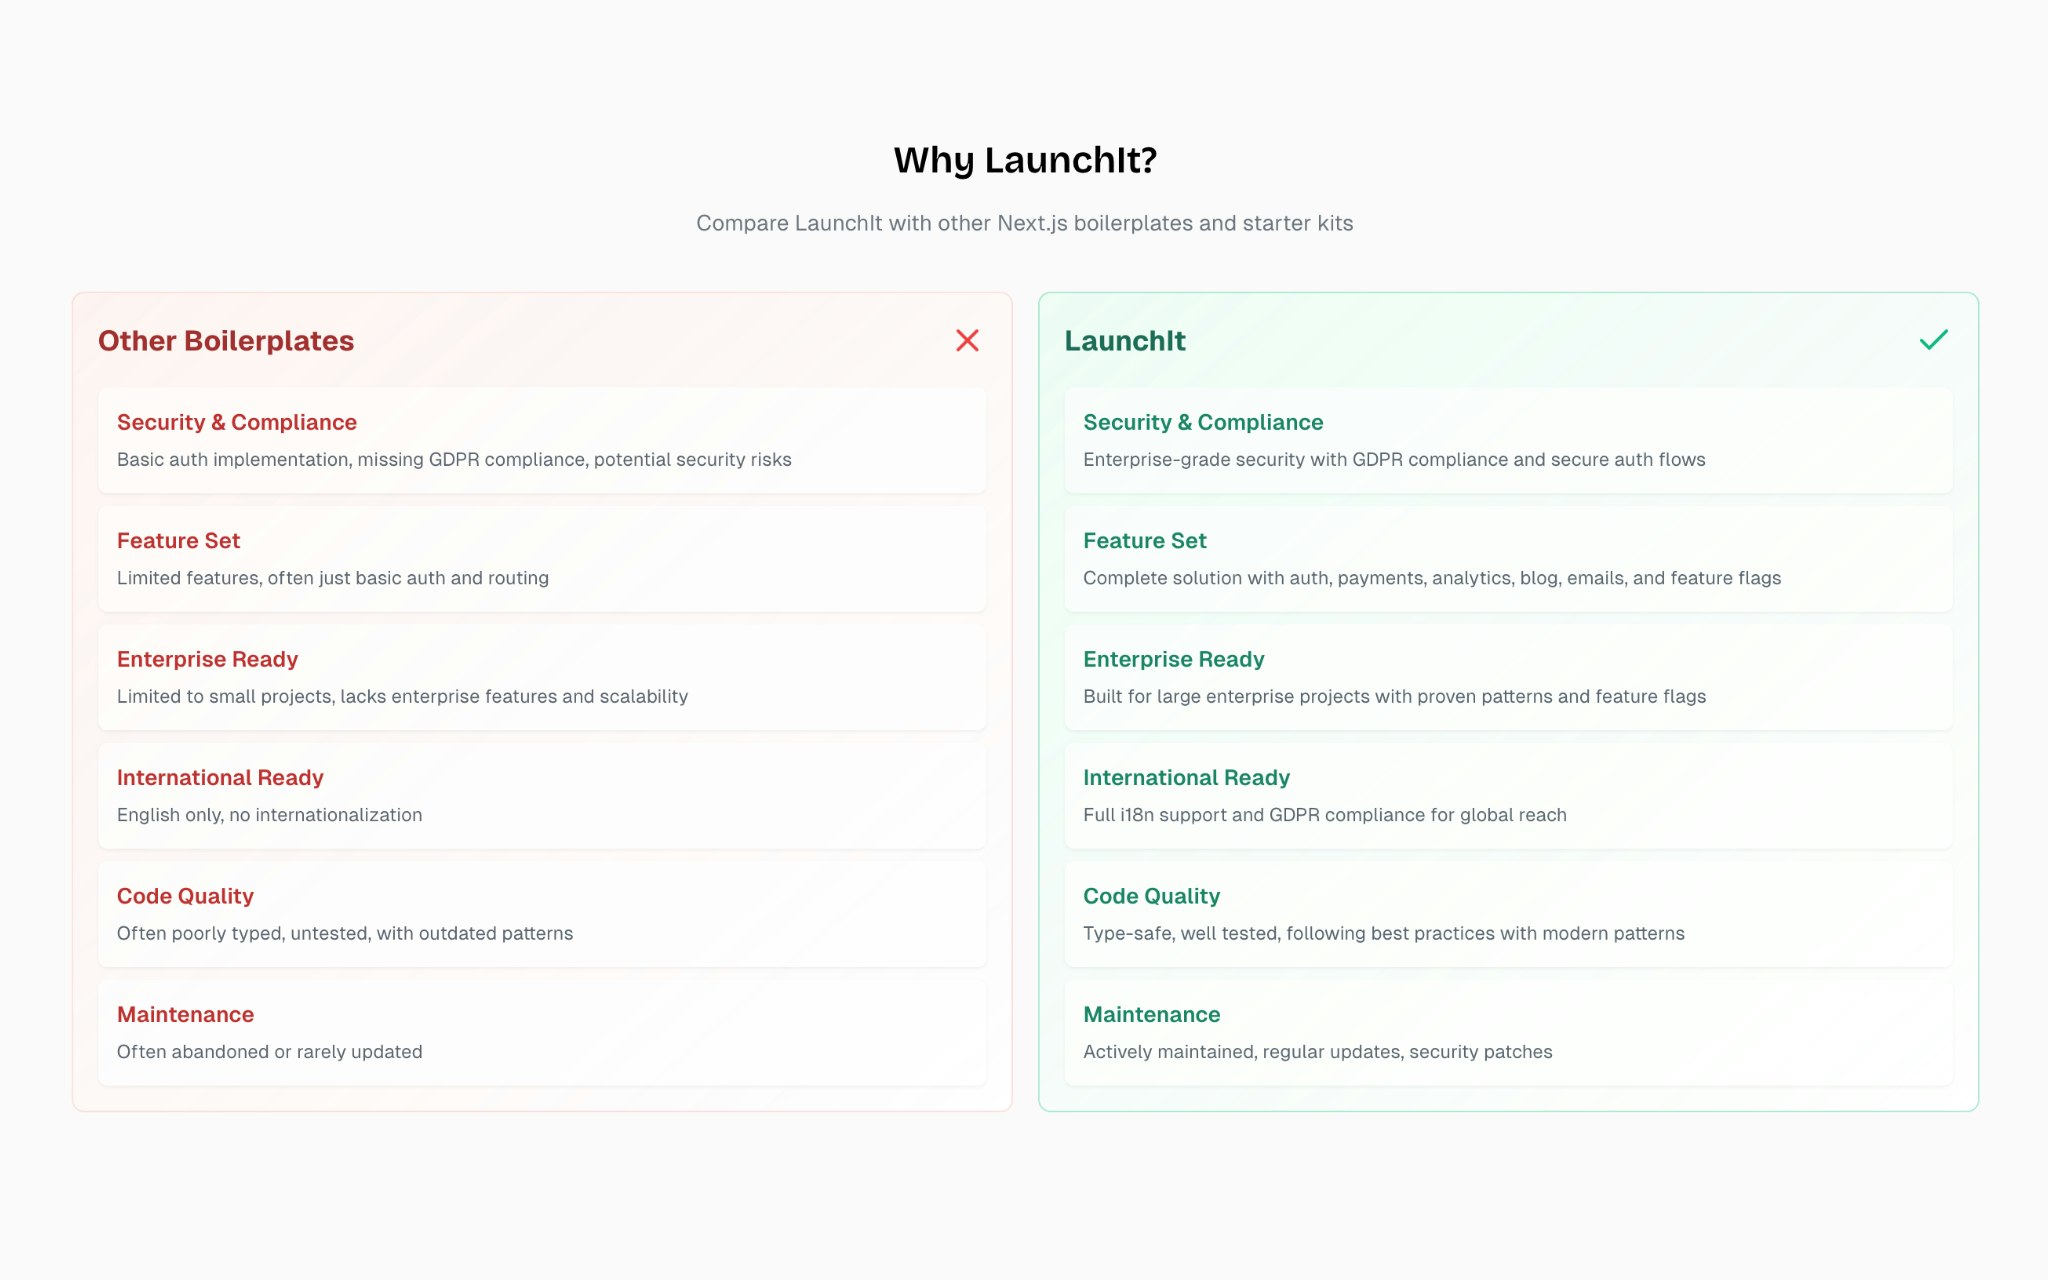Image resolution: width=2048 pixels, height=1280 pixels.
Task: Click the red 'Code Quality' heading
Action: pyautogui.click(x=185, y=896)
